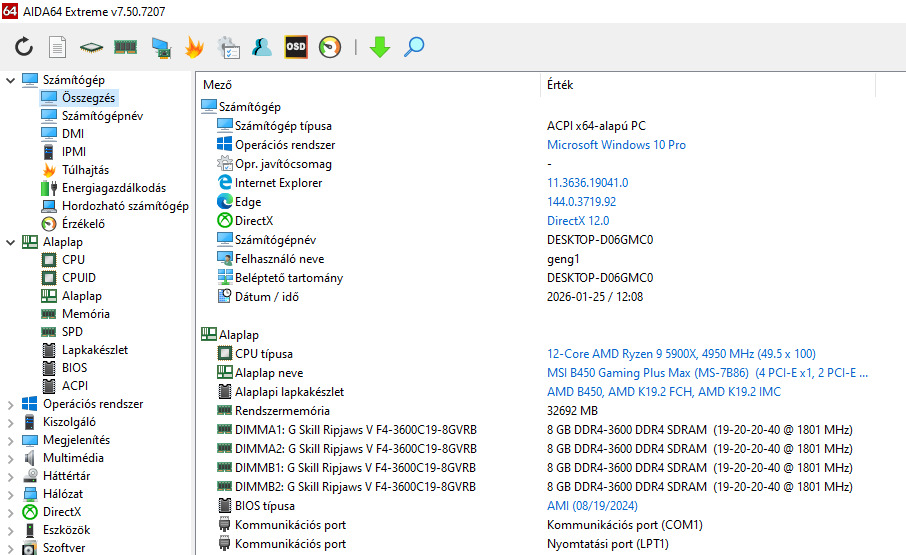Click the CPU chip toolbar icon
This screenshot has height=555, width=906.
click(91, 47)
